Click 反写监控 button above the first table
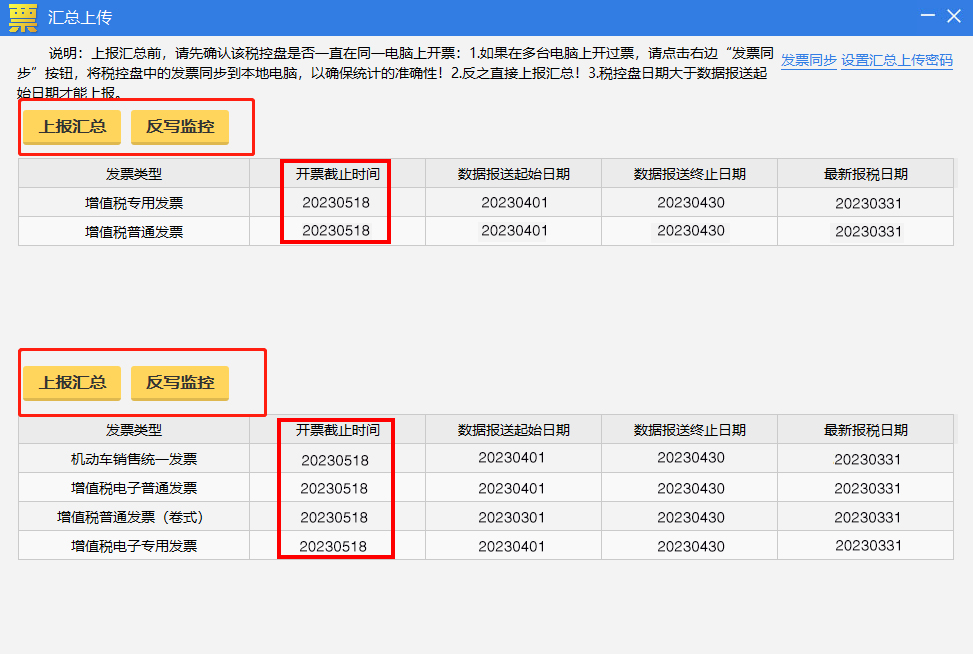973x654 pixels. pos(180,127)
